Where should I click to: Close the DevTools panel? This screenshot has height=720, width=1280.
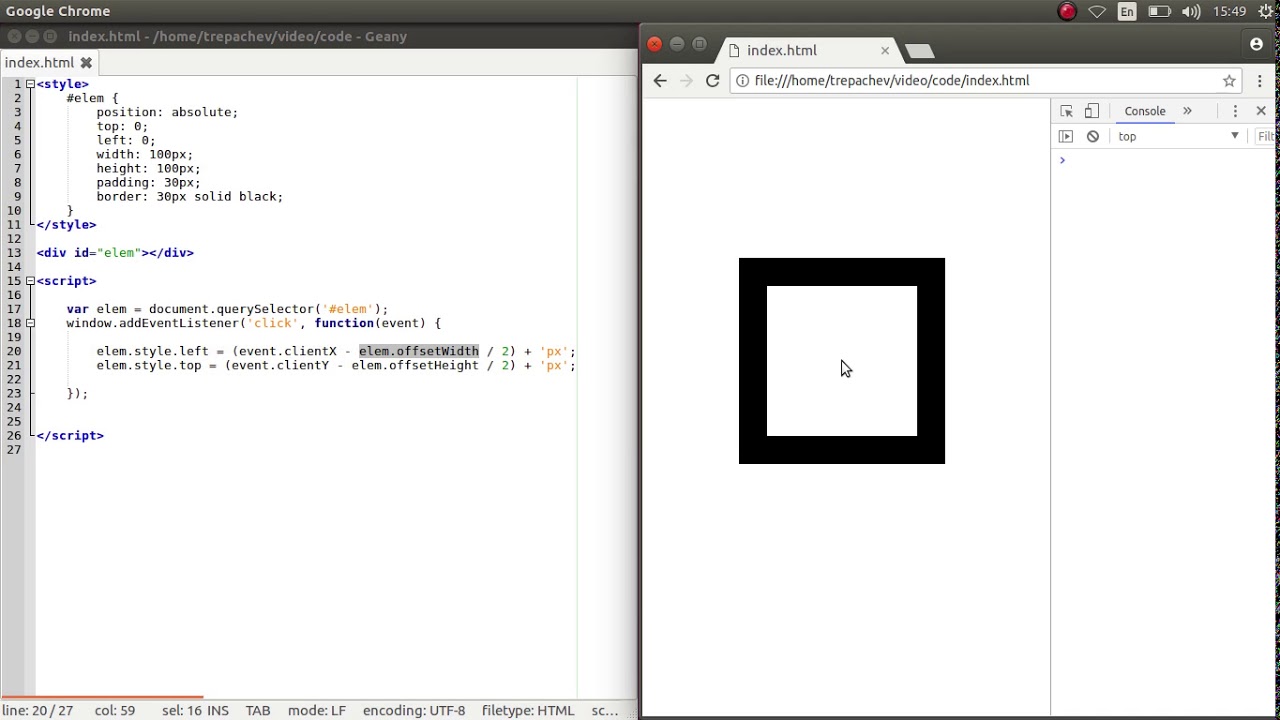(1261, 111)
